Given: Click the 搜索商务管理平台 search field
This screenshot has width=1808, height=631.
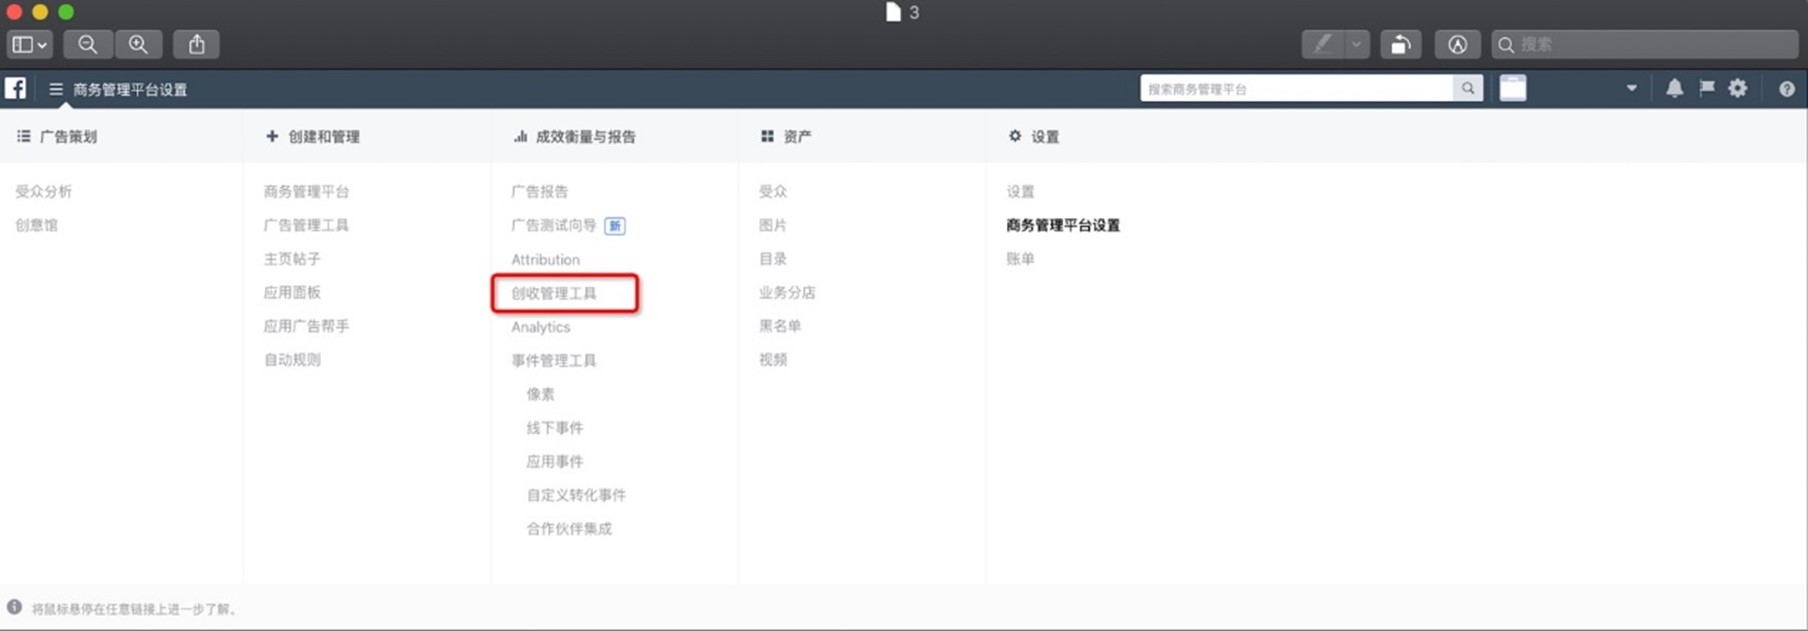Looking at the screenshot, I should [1297, 88].
